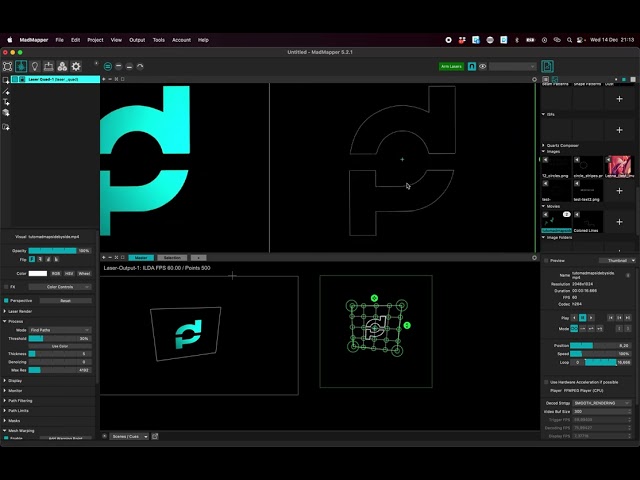Click the teal horizontal-lines round toolbar button
This screenshot has width=640, height=480.
(x=108, y=66)
